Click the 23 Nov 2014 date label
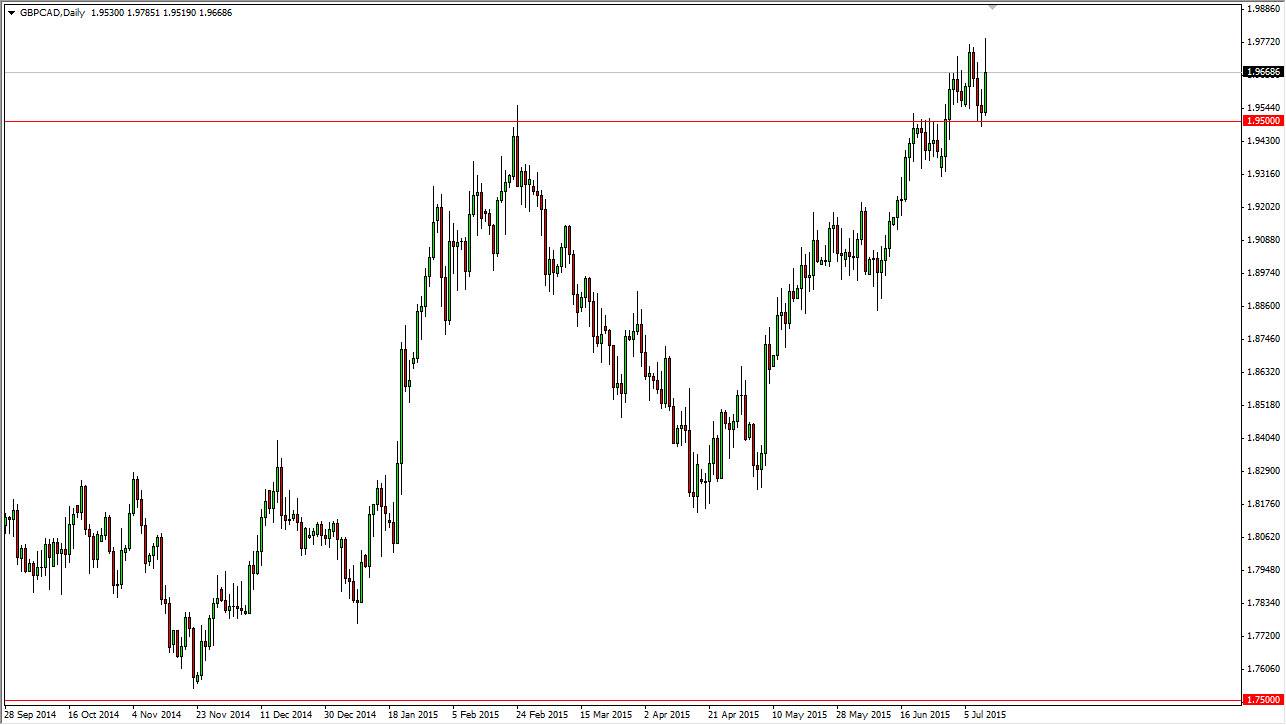This screenshot has width=1286, height=725. click(223, 716)
